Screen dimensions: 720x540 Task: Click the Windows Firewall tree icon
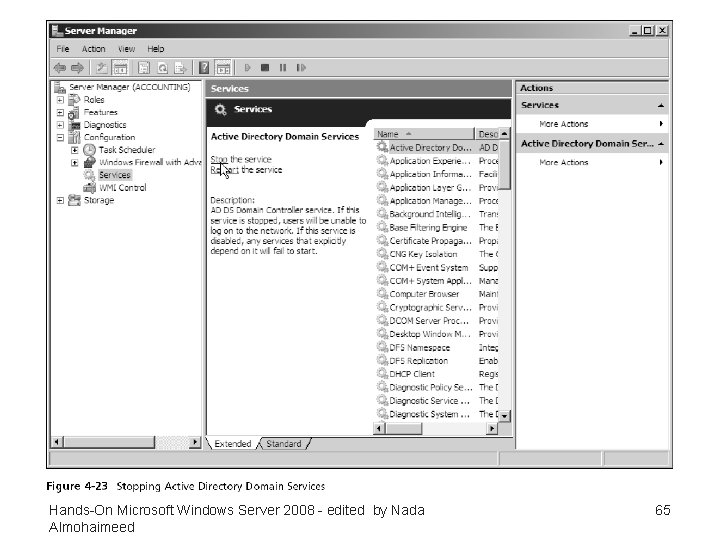point(90,163)
